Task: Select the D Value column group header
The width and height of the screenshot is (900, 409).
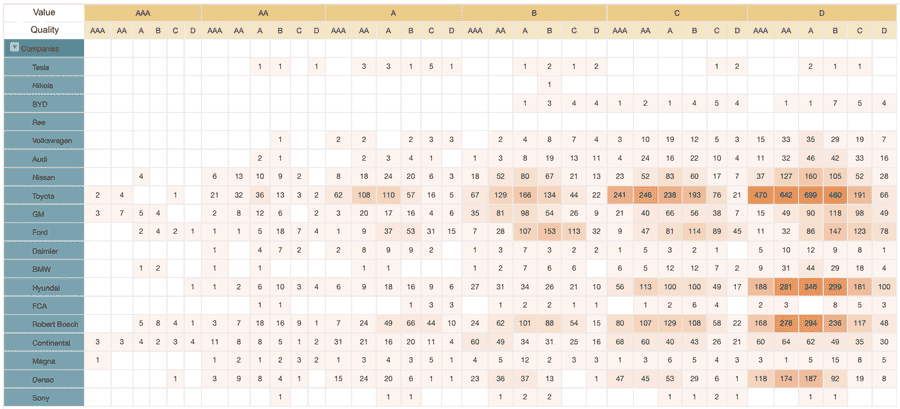Action: pyautogui.click(x=822, y=12)
